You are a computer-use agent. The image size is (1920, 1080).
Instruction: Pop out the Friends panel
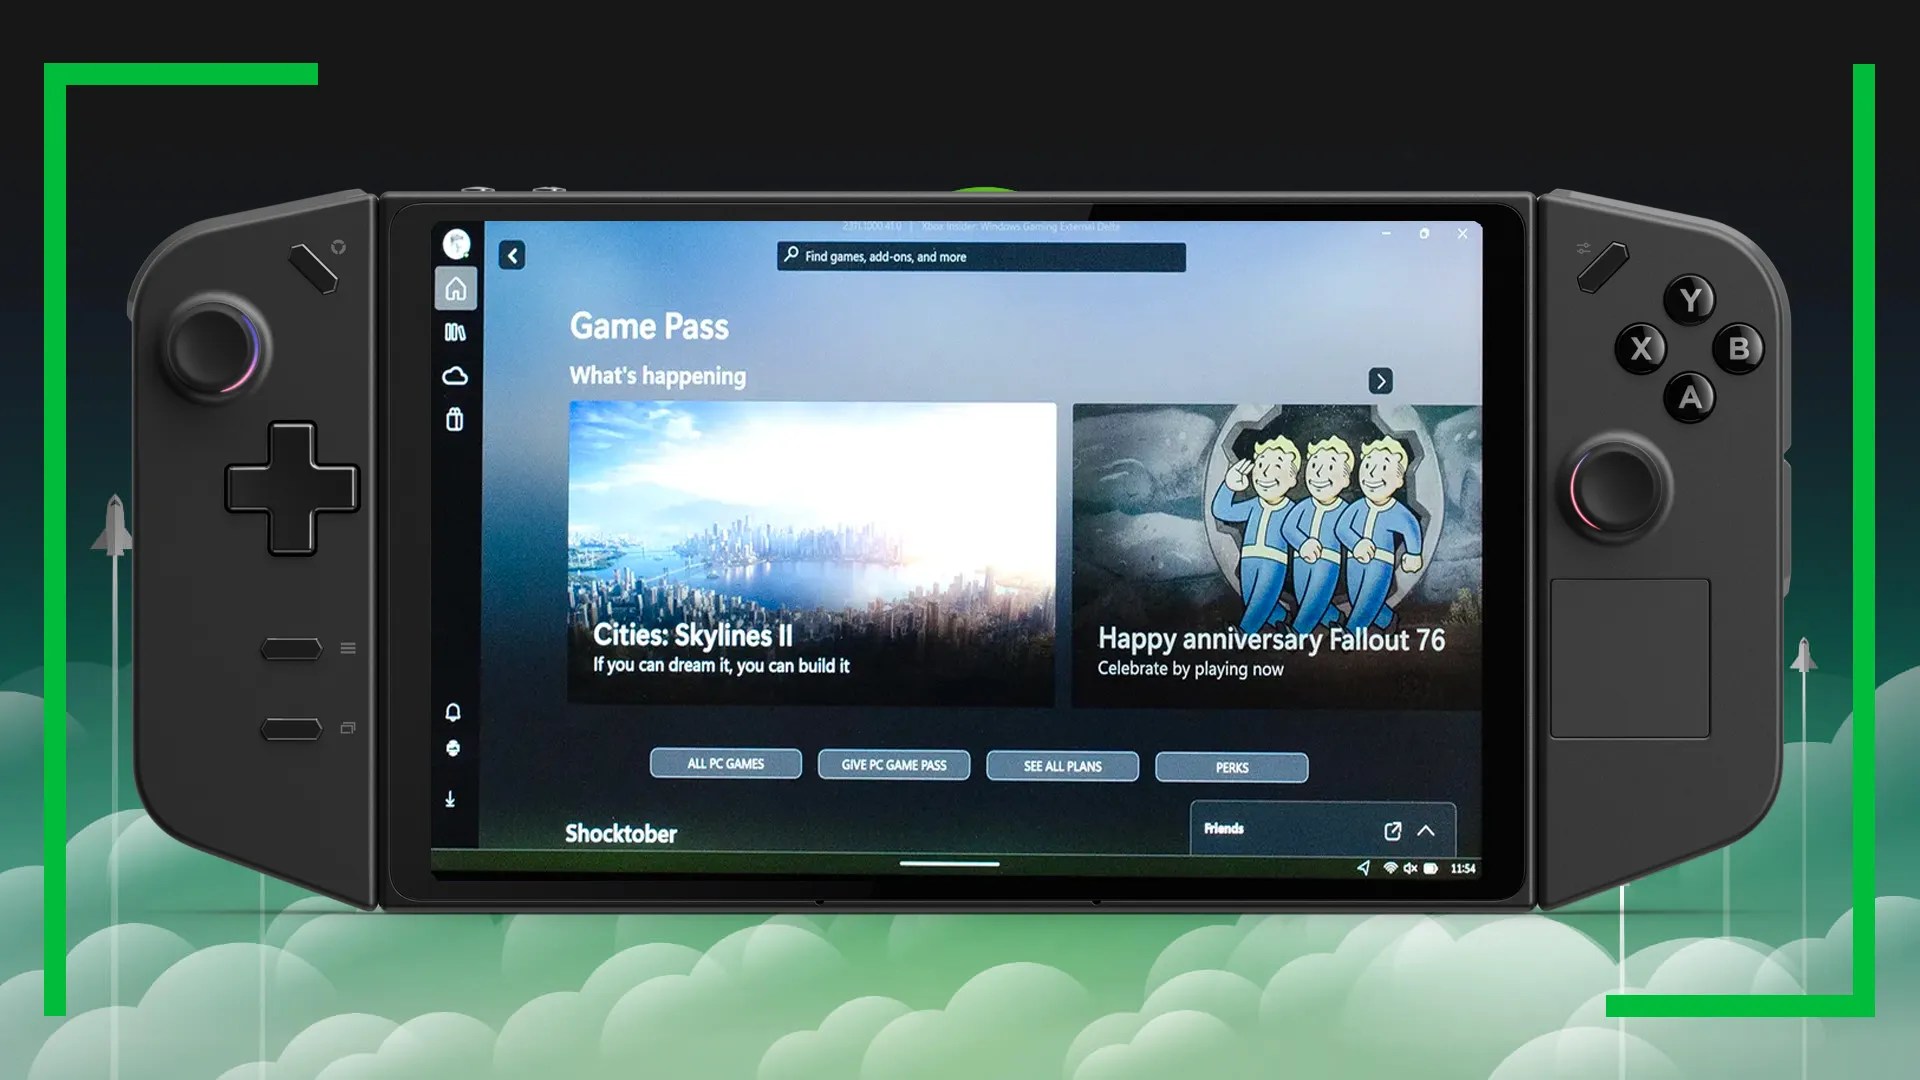(x=1392, y=830)
